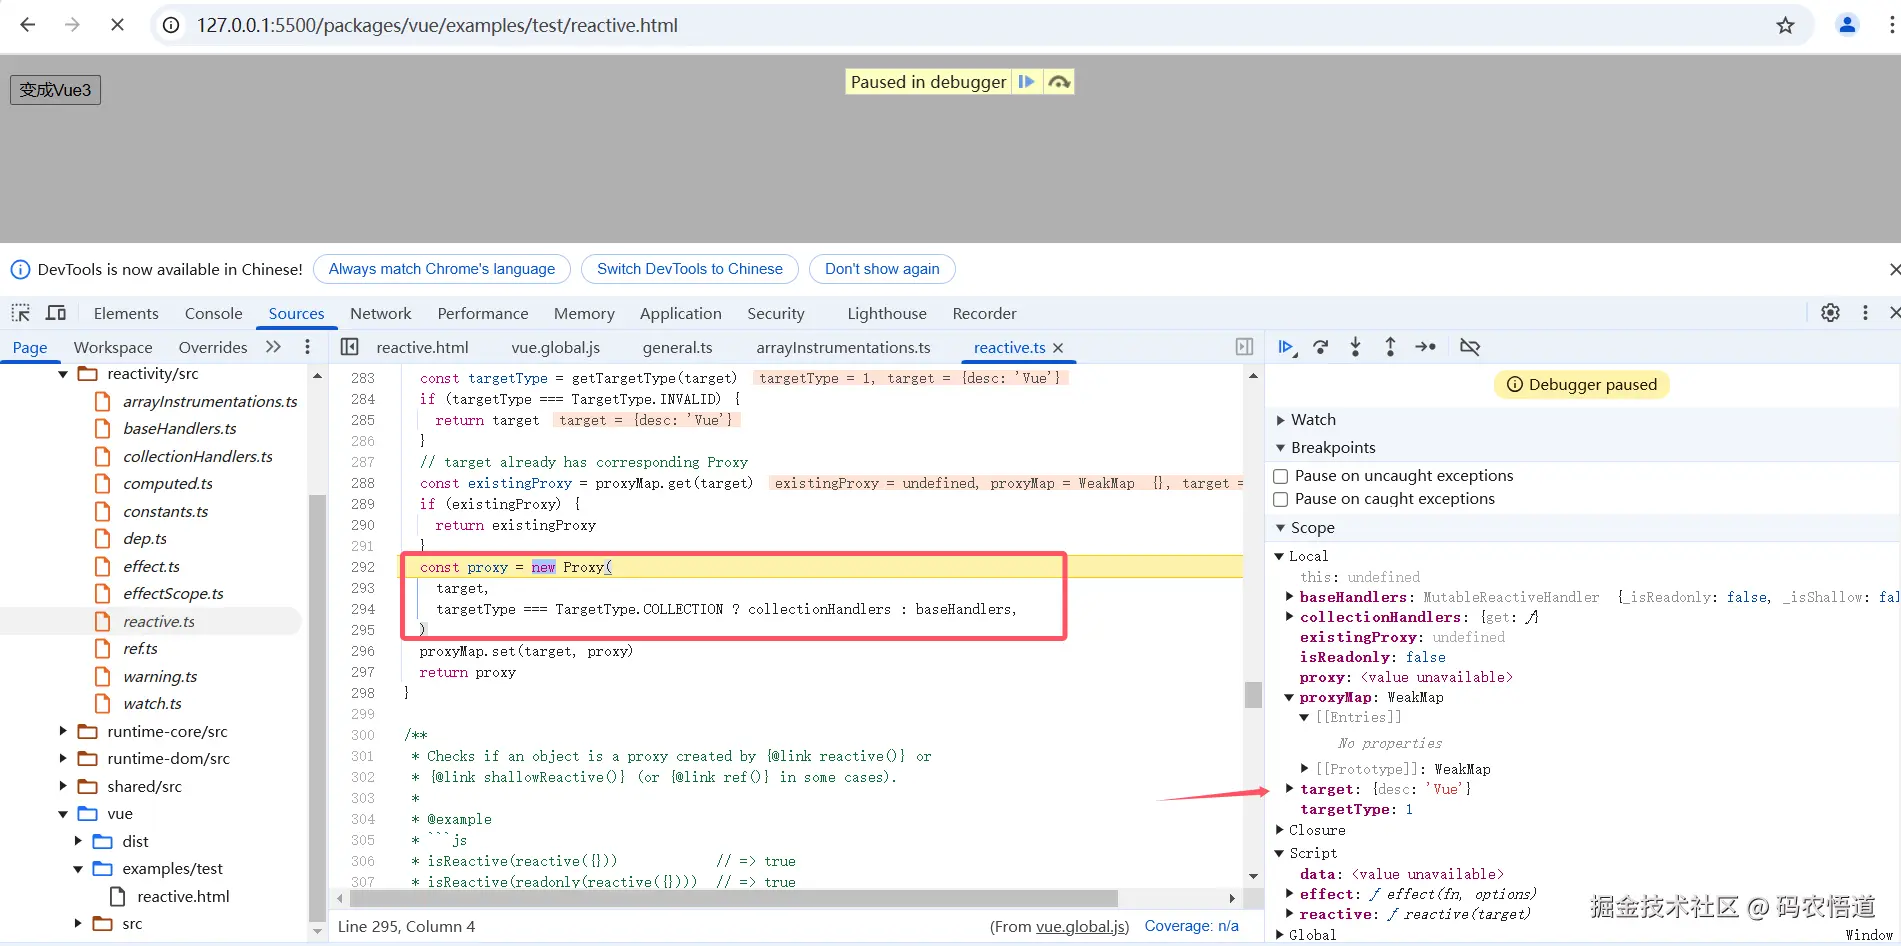Screen dimensions: 1901x946
Task: Click the 变成Vue3 button
Action: (55, 90)
